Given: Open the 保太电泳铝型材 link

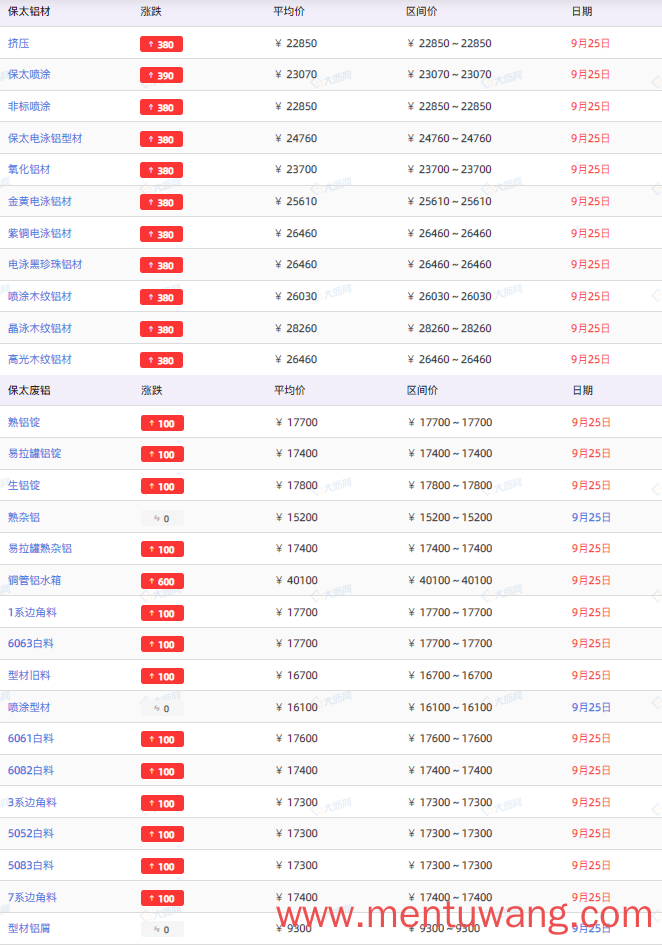Looking at the screenshot, I should pos(45,139).
